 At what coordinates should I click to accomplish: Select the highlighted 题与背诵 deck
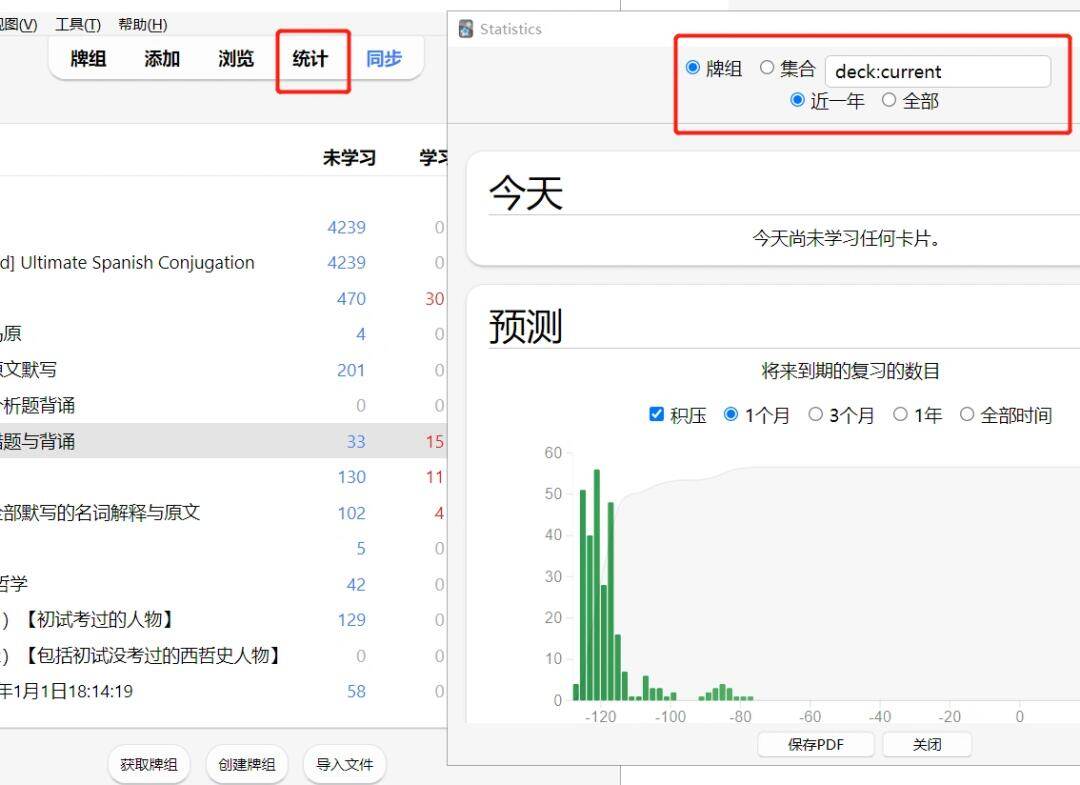(38, 441)
